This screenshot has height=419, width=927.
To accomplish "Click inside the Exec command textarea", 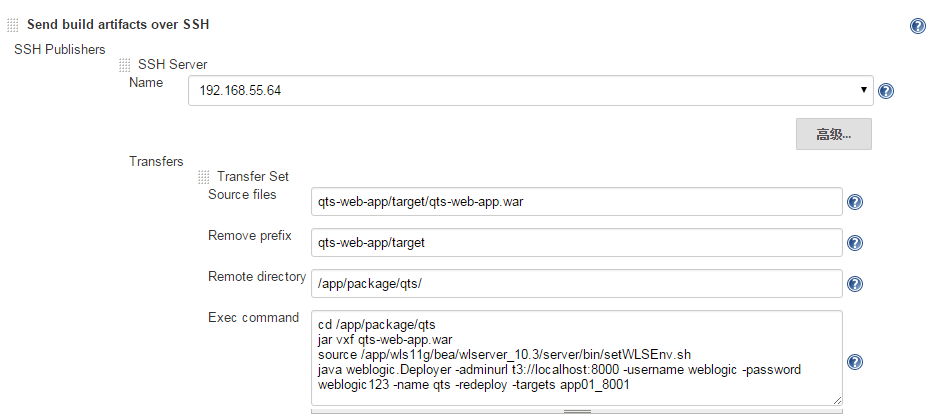I will pyautogui.click(x=576, y=358).
